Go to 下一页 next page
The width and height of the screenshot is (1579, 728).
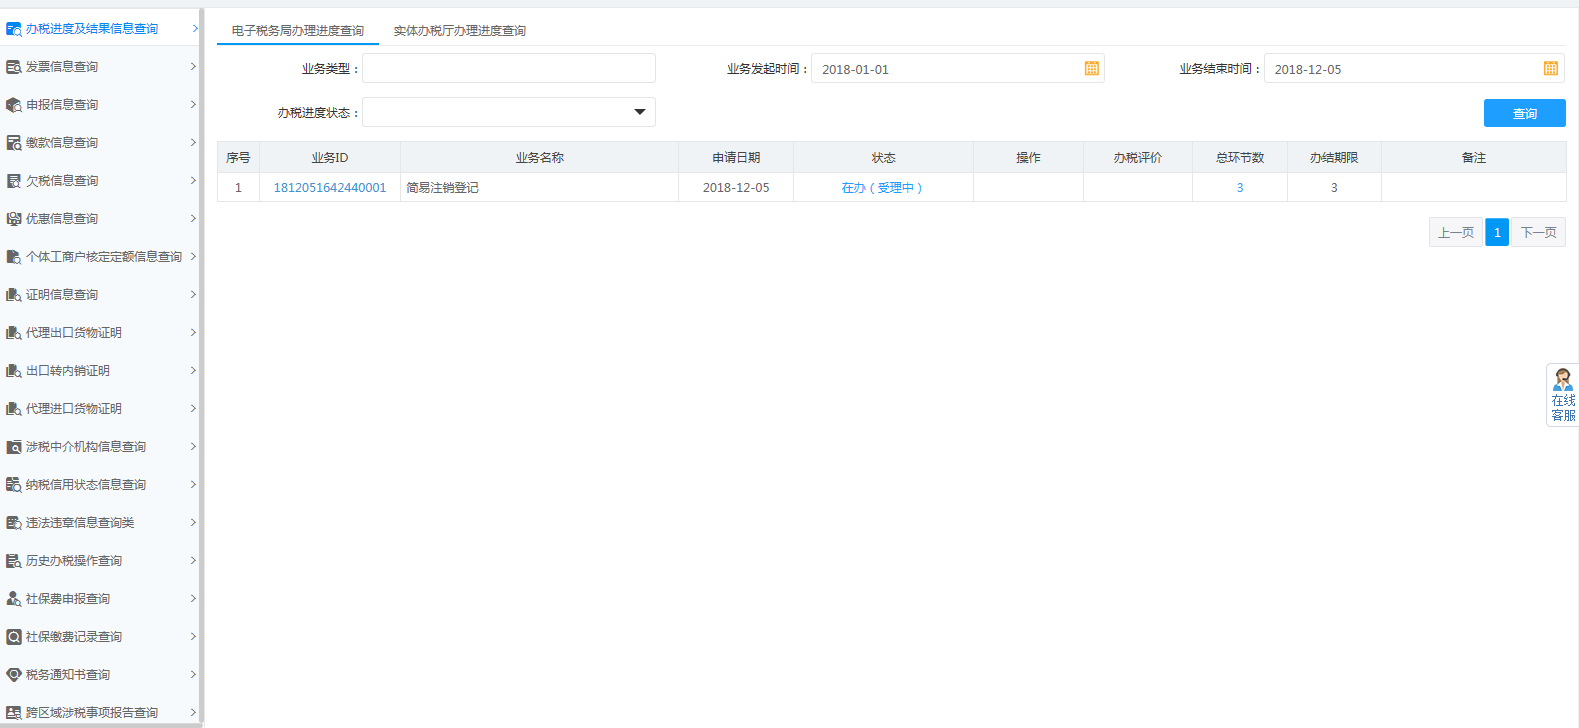1538,232
